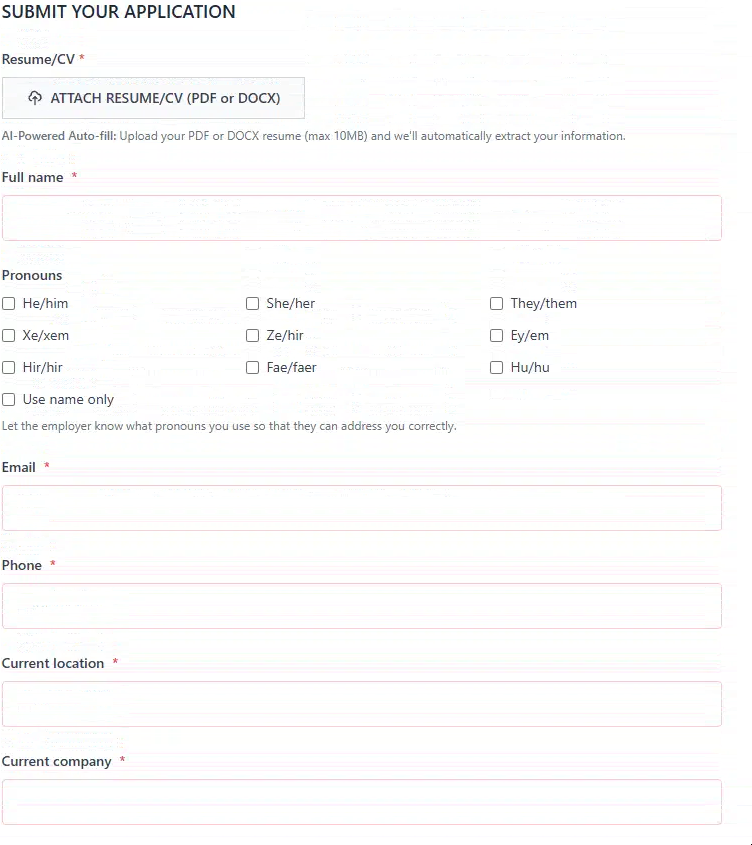Check the He/him pronoun checkbox
This screenshot has height=845, width=752.
(x=9, y=304)
